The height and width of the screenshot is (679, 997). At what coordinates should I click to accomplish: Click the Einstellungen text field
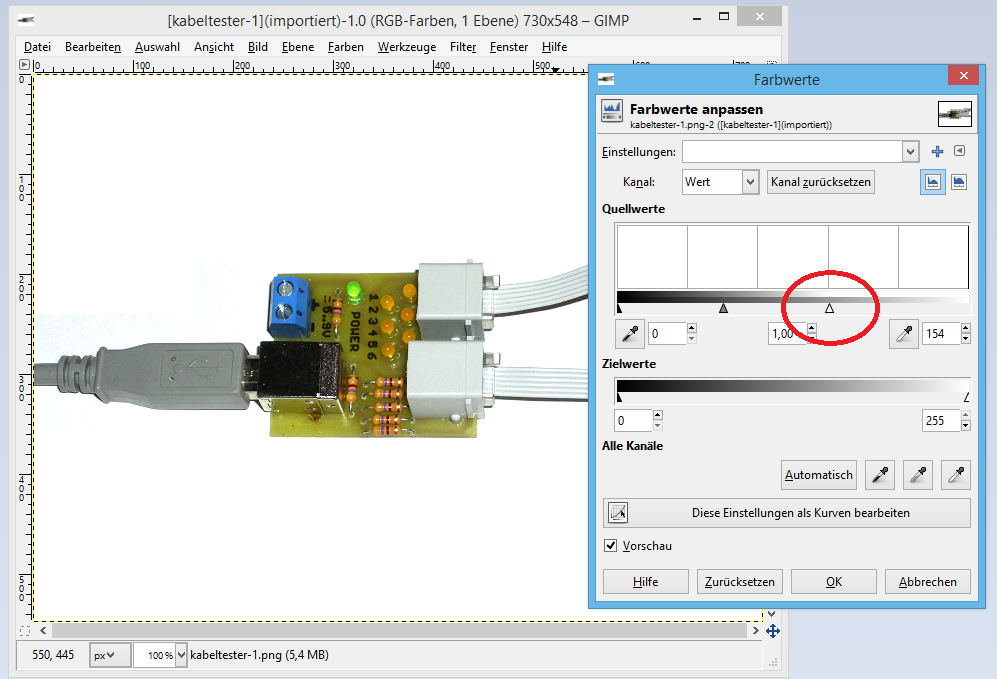792,151
